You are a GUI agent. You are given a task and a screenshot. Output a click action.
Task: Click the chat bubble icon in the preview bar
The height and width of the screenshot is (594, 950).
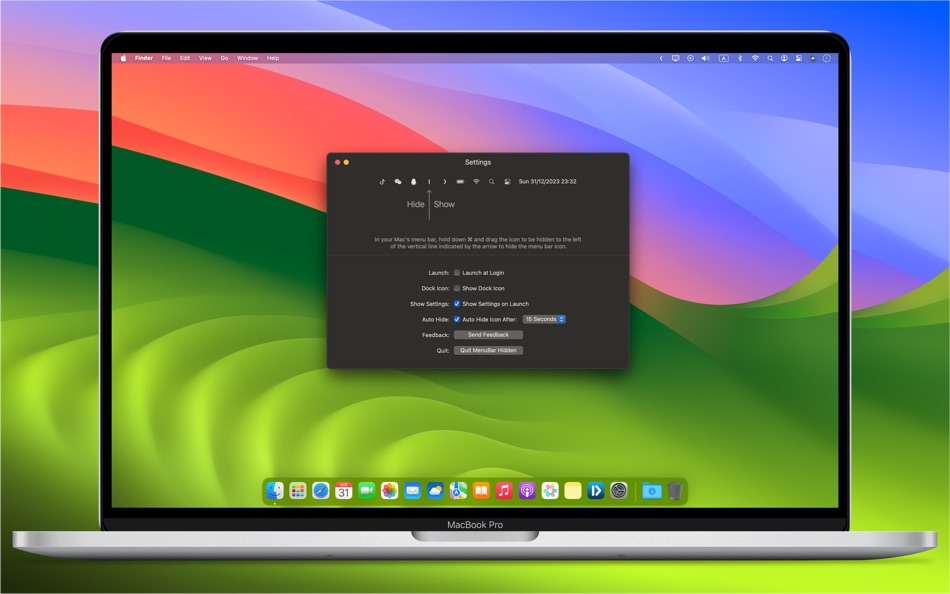[x=397, y=181]
